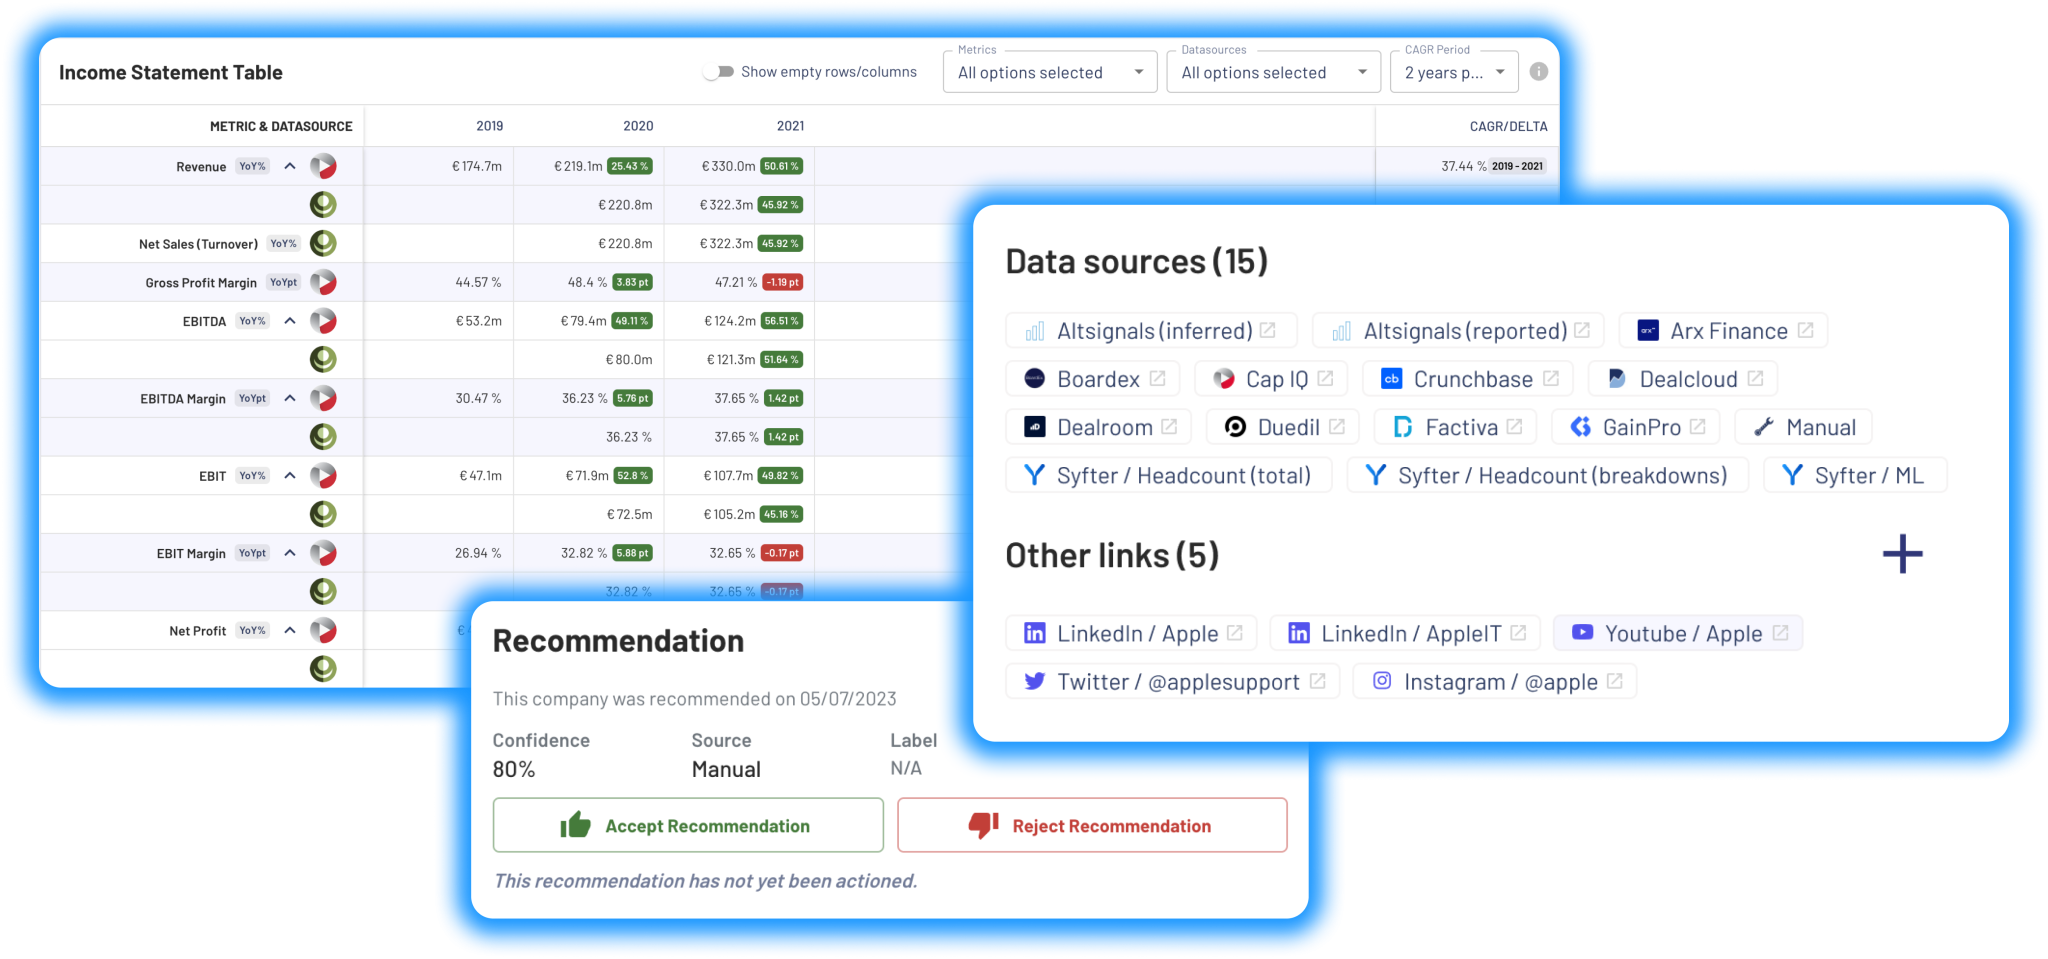Toggle Show empty rows/columns switch

[718, 72]
